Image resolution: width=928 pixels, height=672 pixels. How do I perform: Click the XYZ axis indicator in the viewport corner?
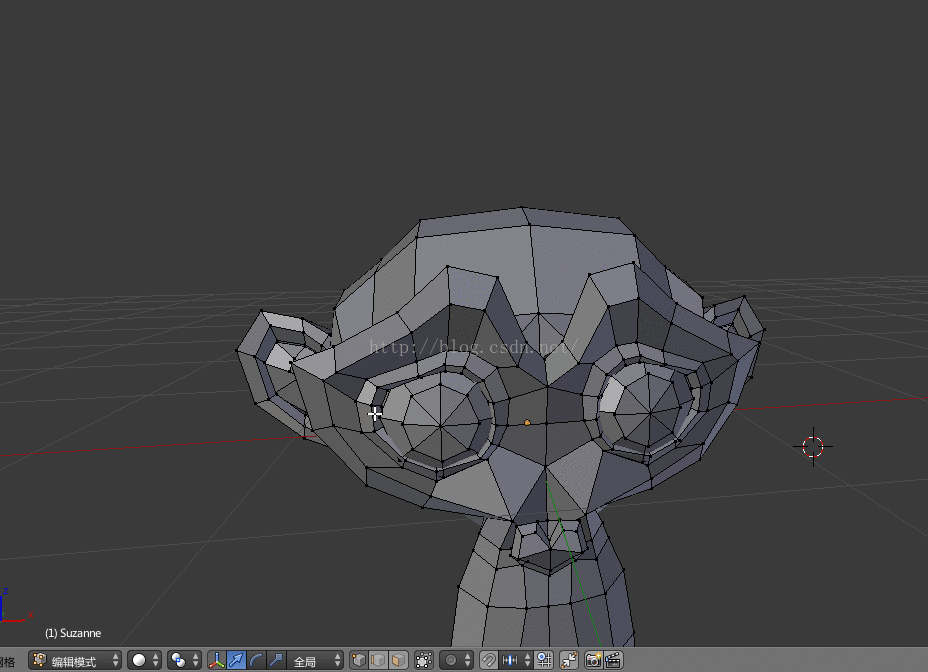(x=15, y=605)
